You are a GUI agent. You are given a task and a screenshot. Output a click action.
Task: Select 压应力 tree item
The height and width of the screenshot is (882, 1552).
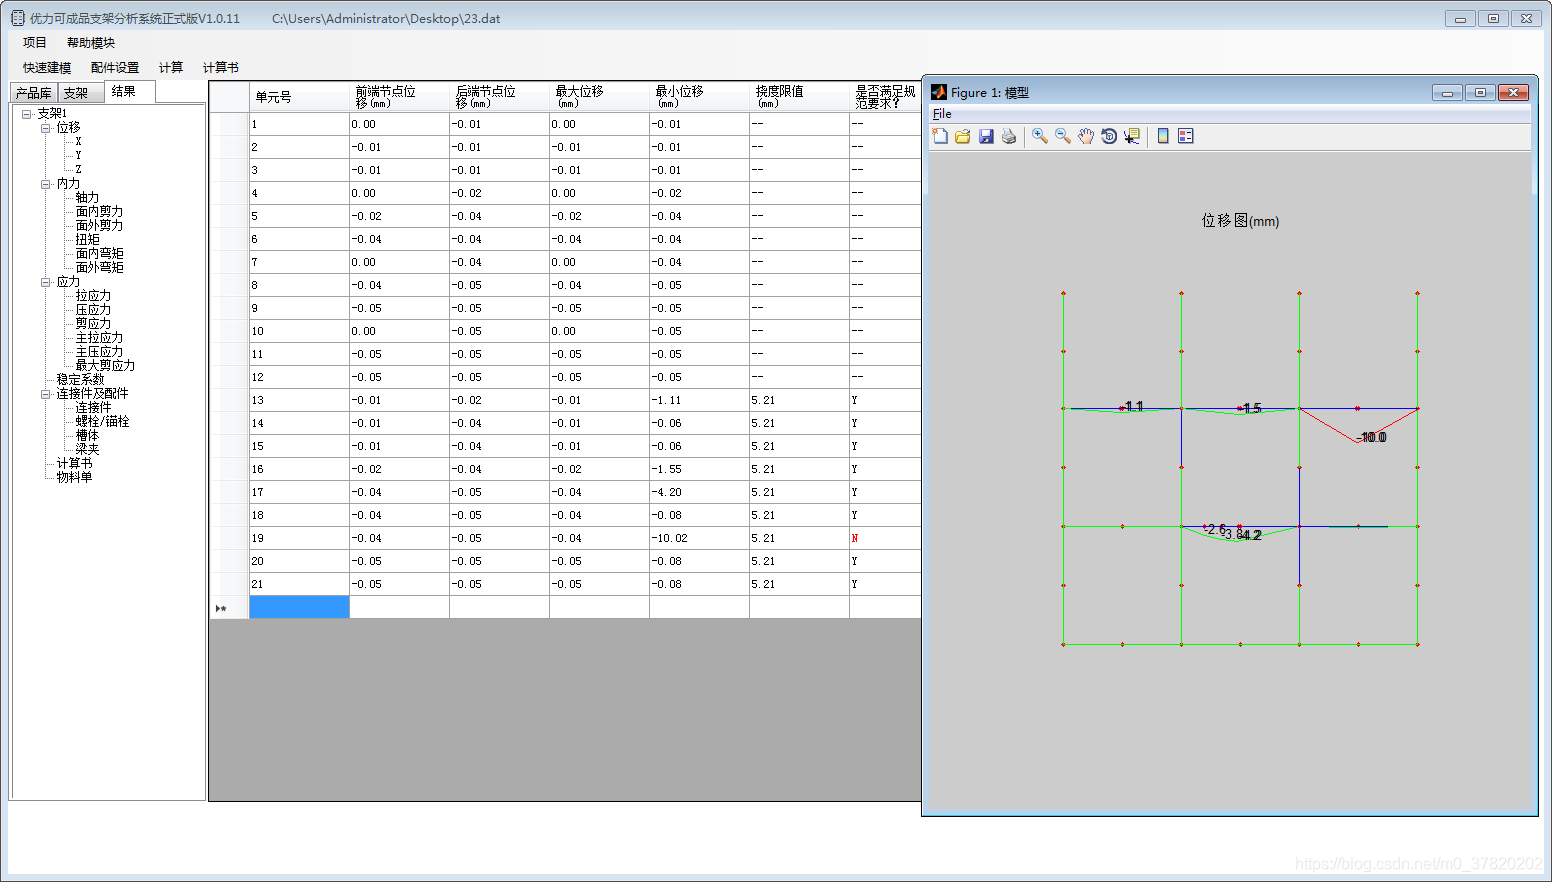pyautogui.click(x=93, y=310)
